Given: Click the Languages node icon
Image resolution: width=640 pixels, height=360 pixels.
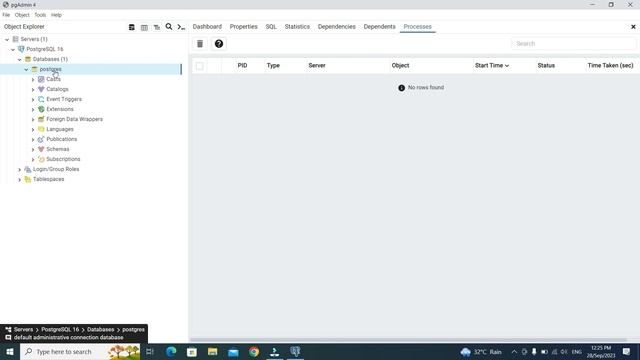Looking at the screenshot, I should (x=41, y=129).
